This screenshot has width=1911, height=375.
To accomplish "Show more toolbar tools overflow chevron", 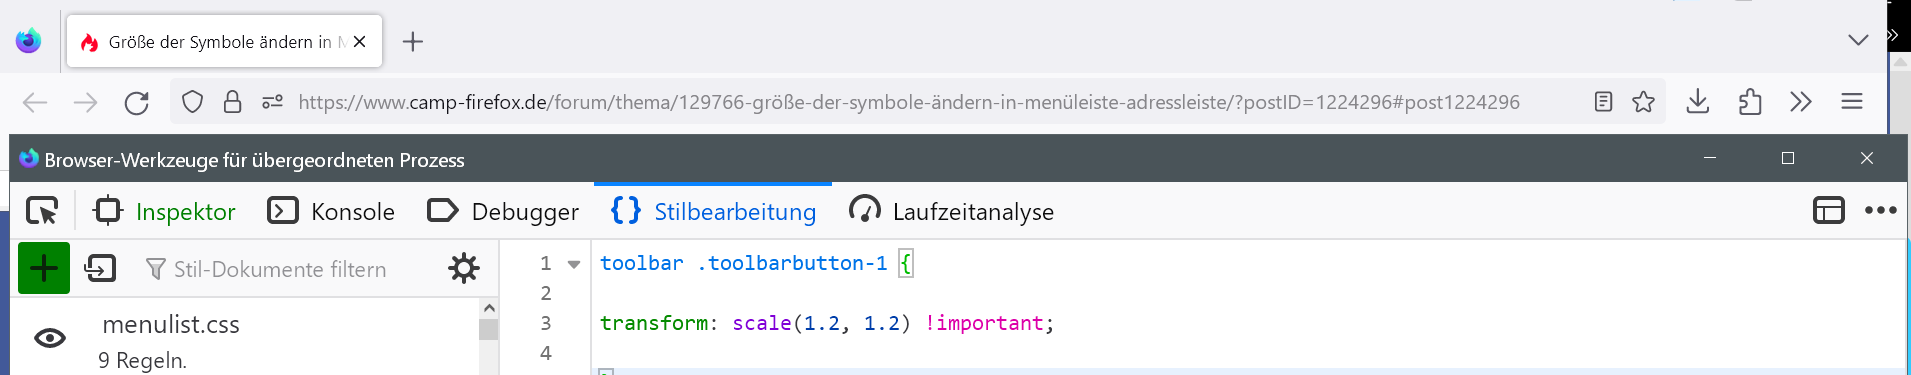I will [x=1800, y=102].
